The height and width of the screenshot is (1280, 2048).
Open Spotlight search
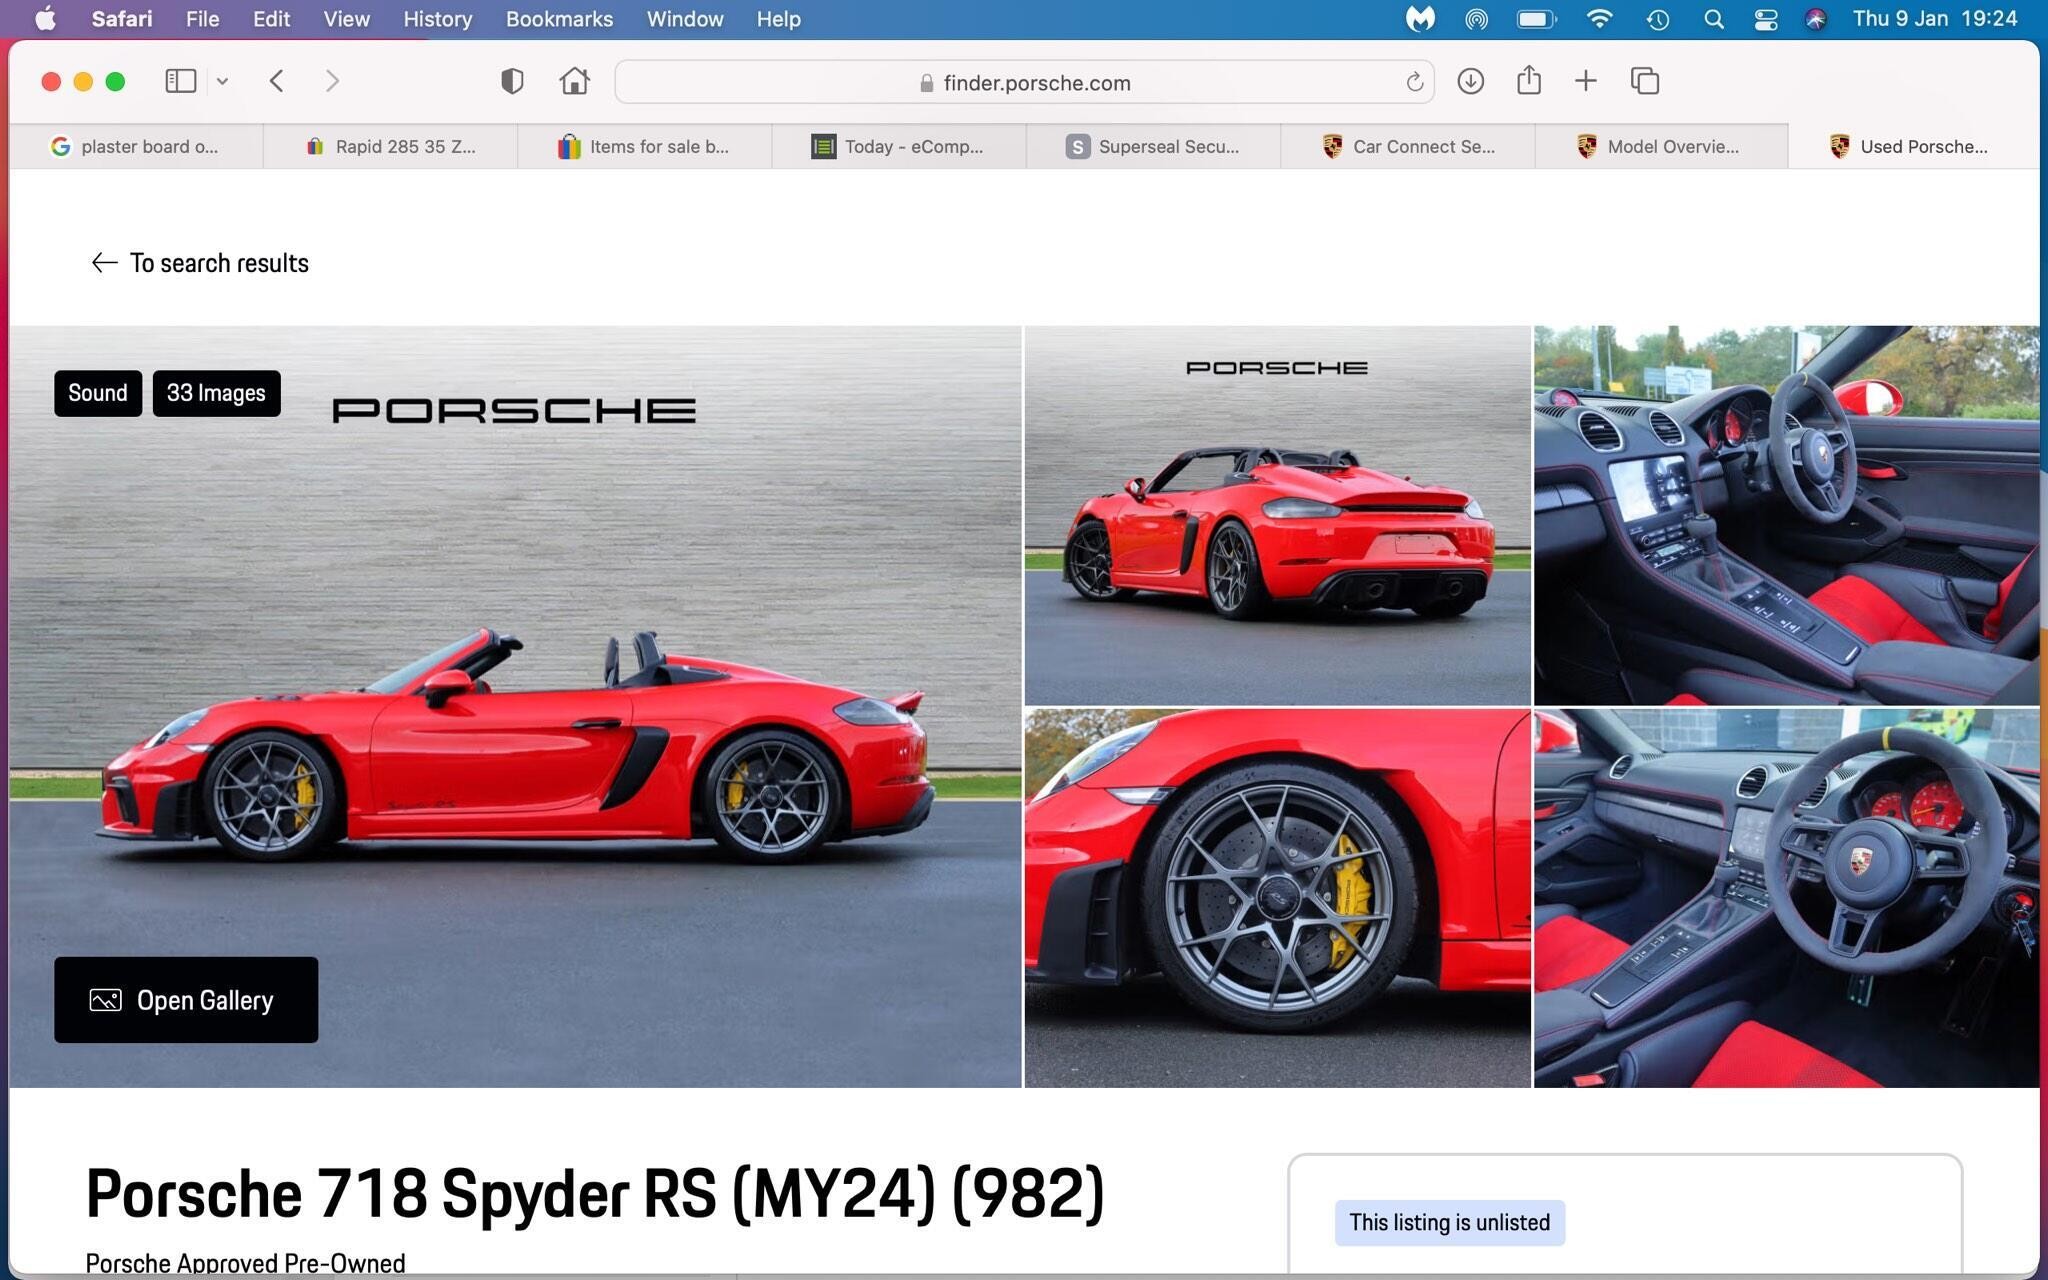pyautogui.click(x=1713, y=19)
